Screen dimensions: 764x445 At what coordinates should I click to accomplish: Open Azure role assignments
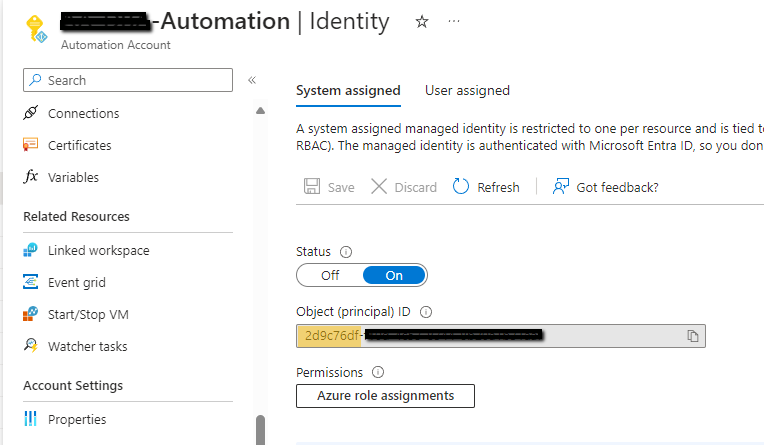tap(385, 396)
